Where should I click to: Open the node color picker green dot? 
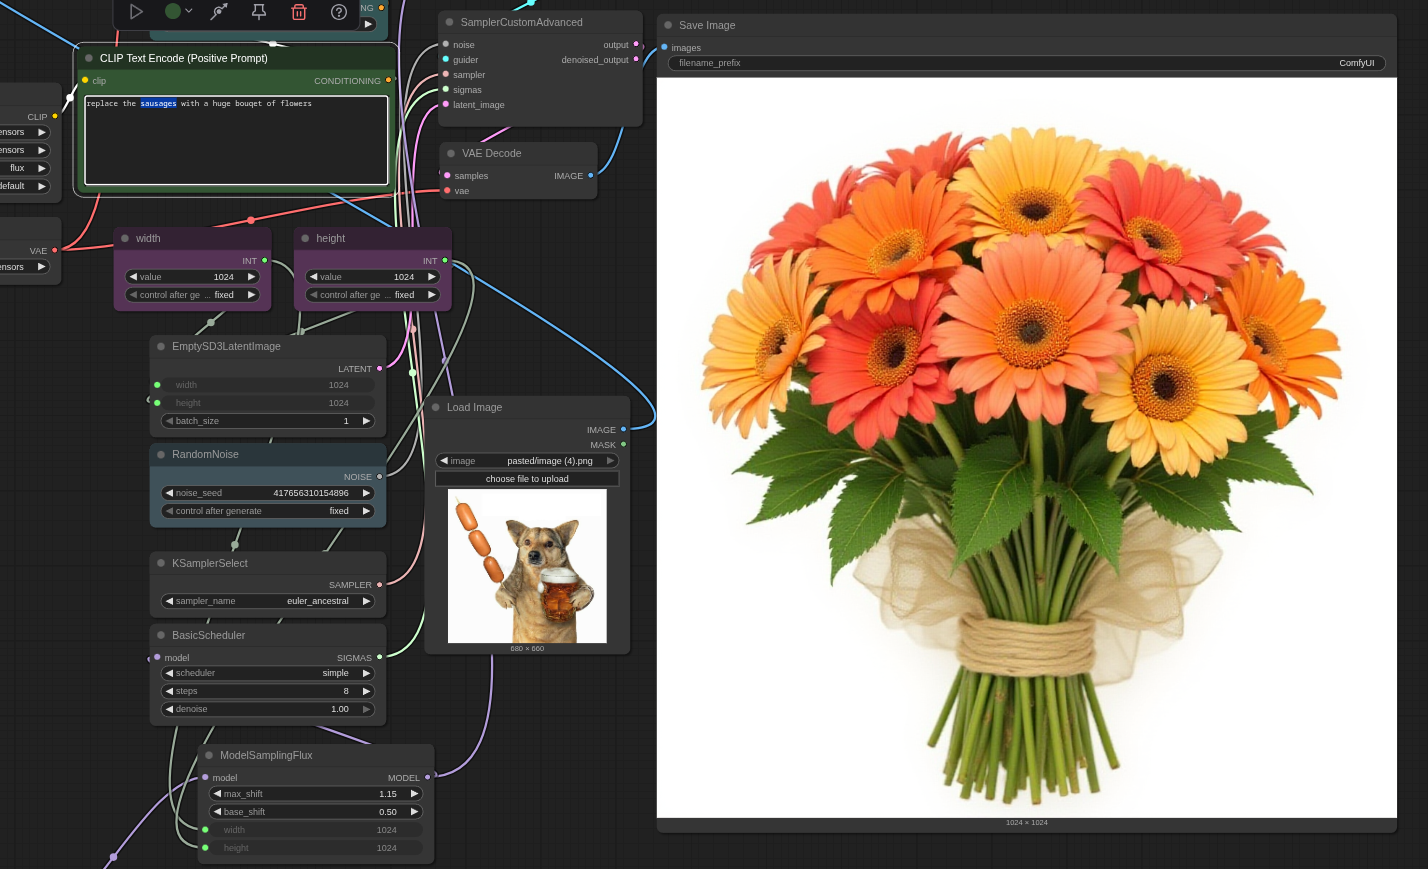click(173, 11)
